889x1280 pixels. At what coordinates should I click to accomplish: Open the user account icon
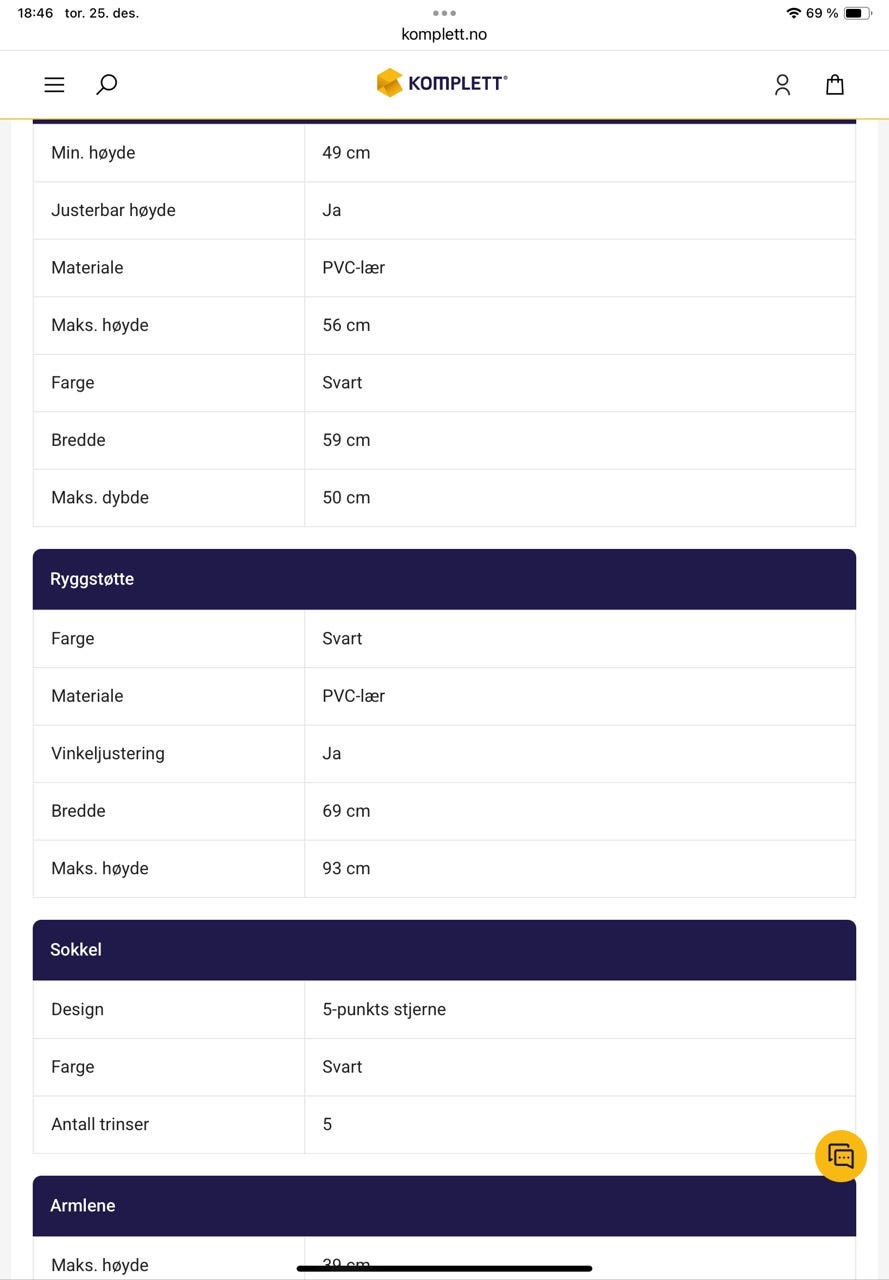click(782, 85)
